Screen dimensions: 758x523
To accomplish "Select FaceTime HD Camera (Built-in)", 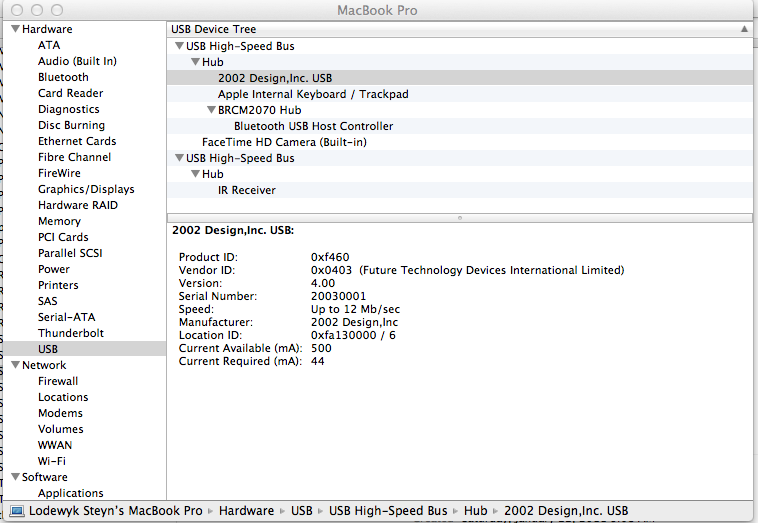I will pos(284,142).
